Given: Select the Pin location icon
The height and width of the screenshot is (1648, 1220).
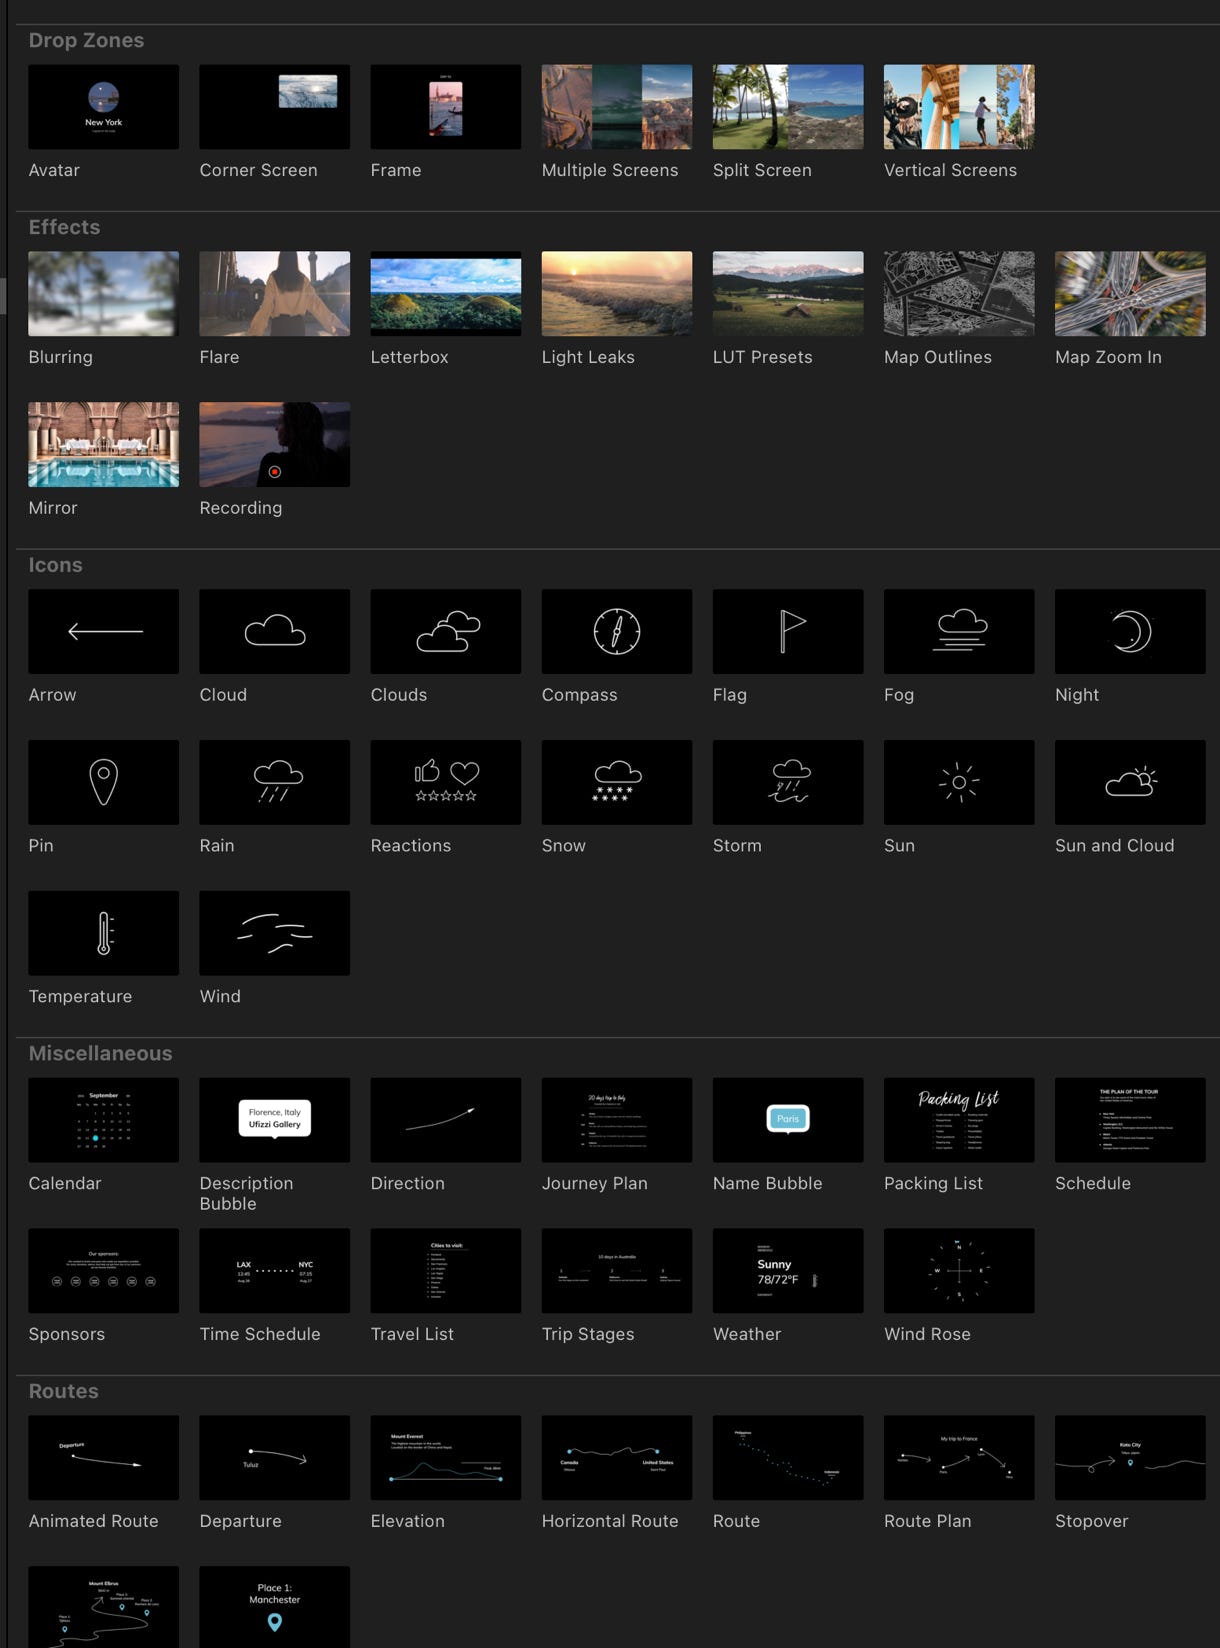Looking at the screenshot, I should pos(103,782).
